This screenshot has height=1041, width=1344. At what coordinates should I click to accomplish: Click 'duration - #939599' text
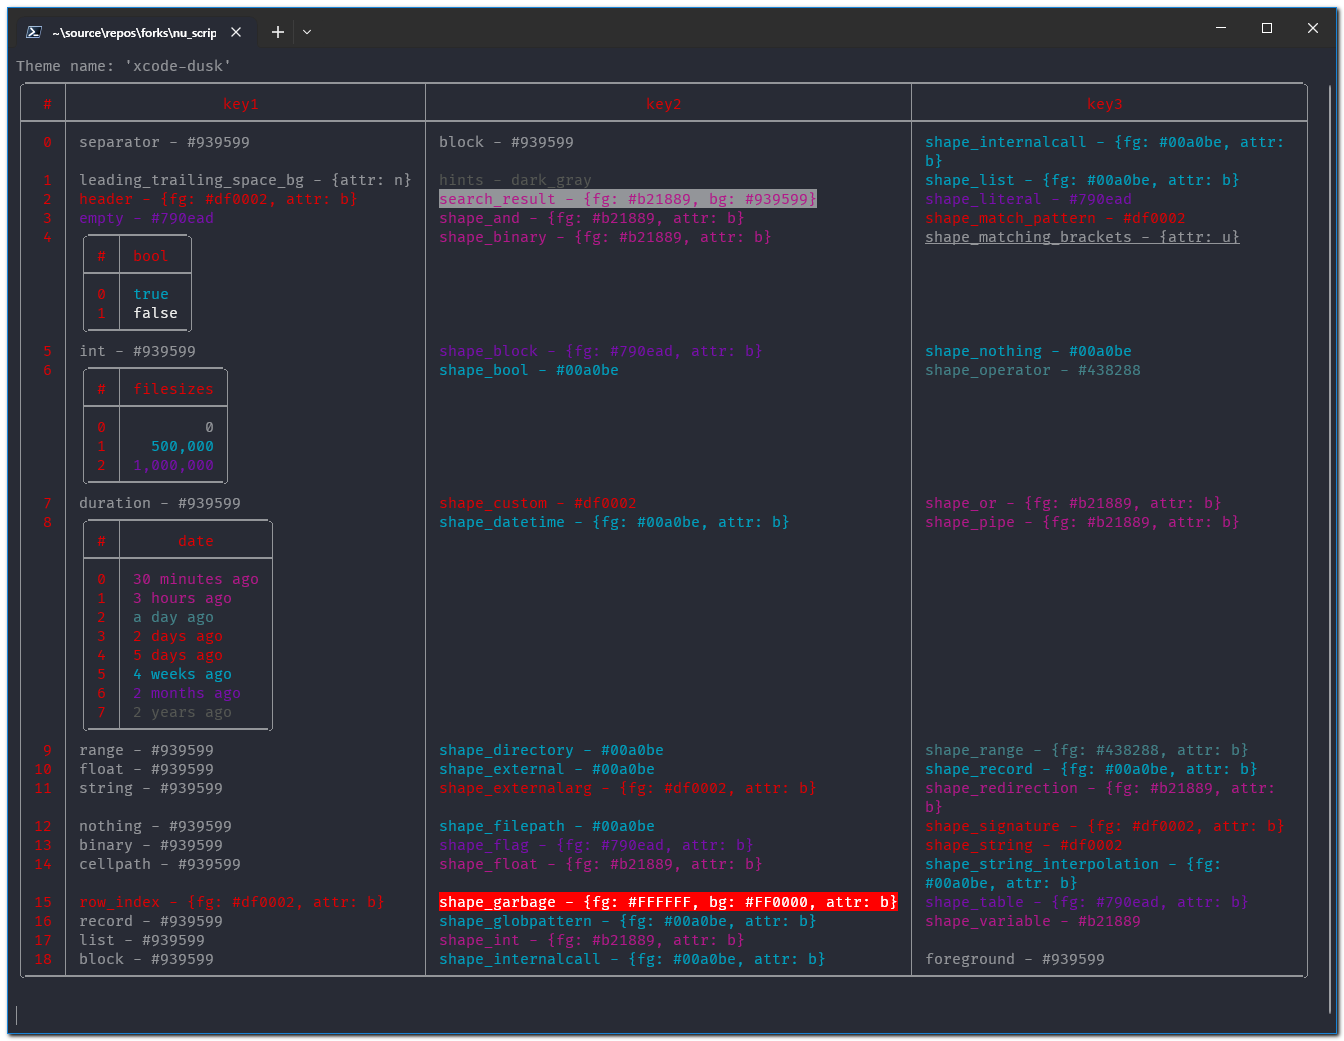coord(160,503)
